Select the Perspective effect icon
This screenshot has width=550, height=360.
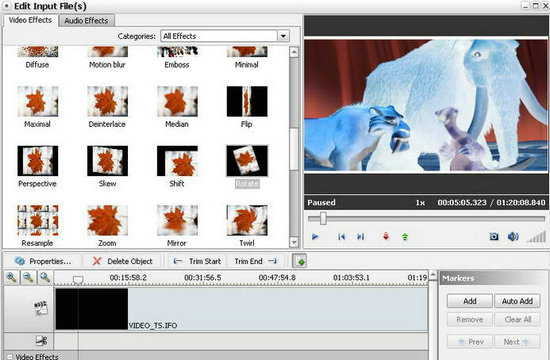38,161
